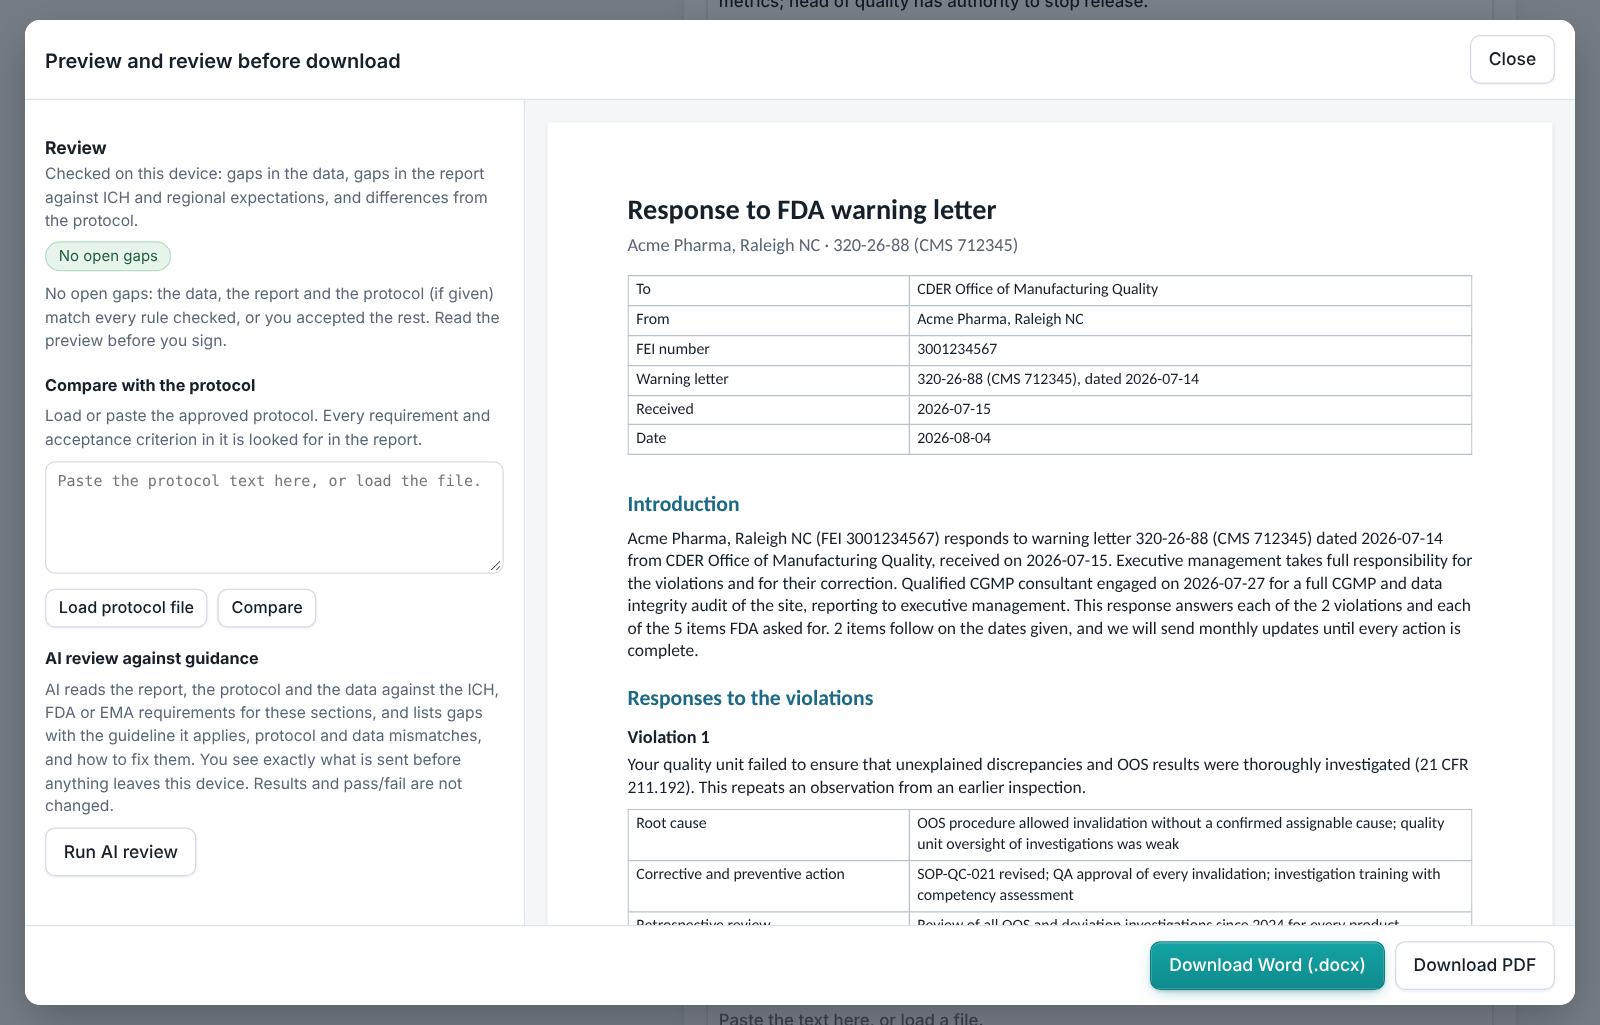This screenshot has width=1600, height=1025.
Task: Run the AI review
Action: pyautogui.click(x=120, y=852)
